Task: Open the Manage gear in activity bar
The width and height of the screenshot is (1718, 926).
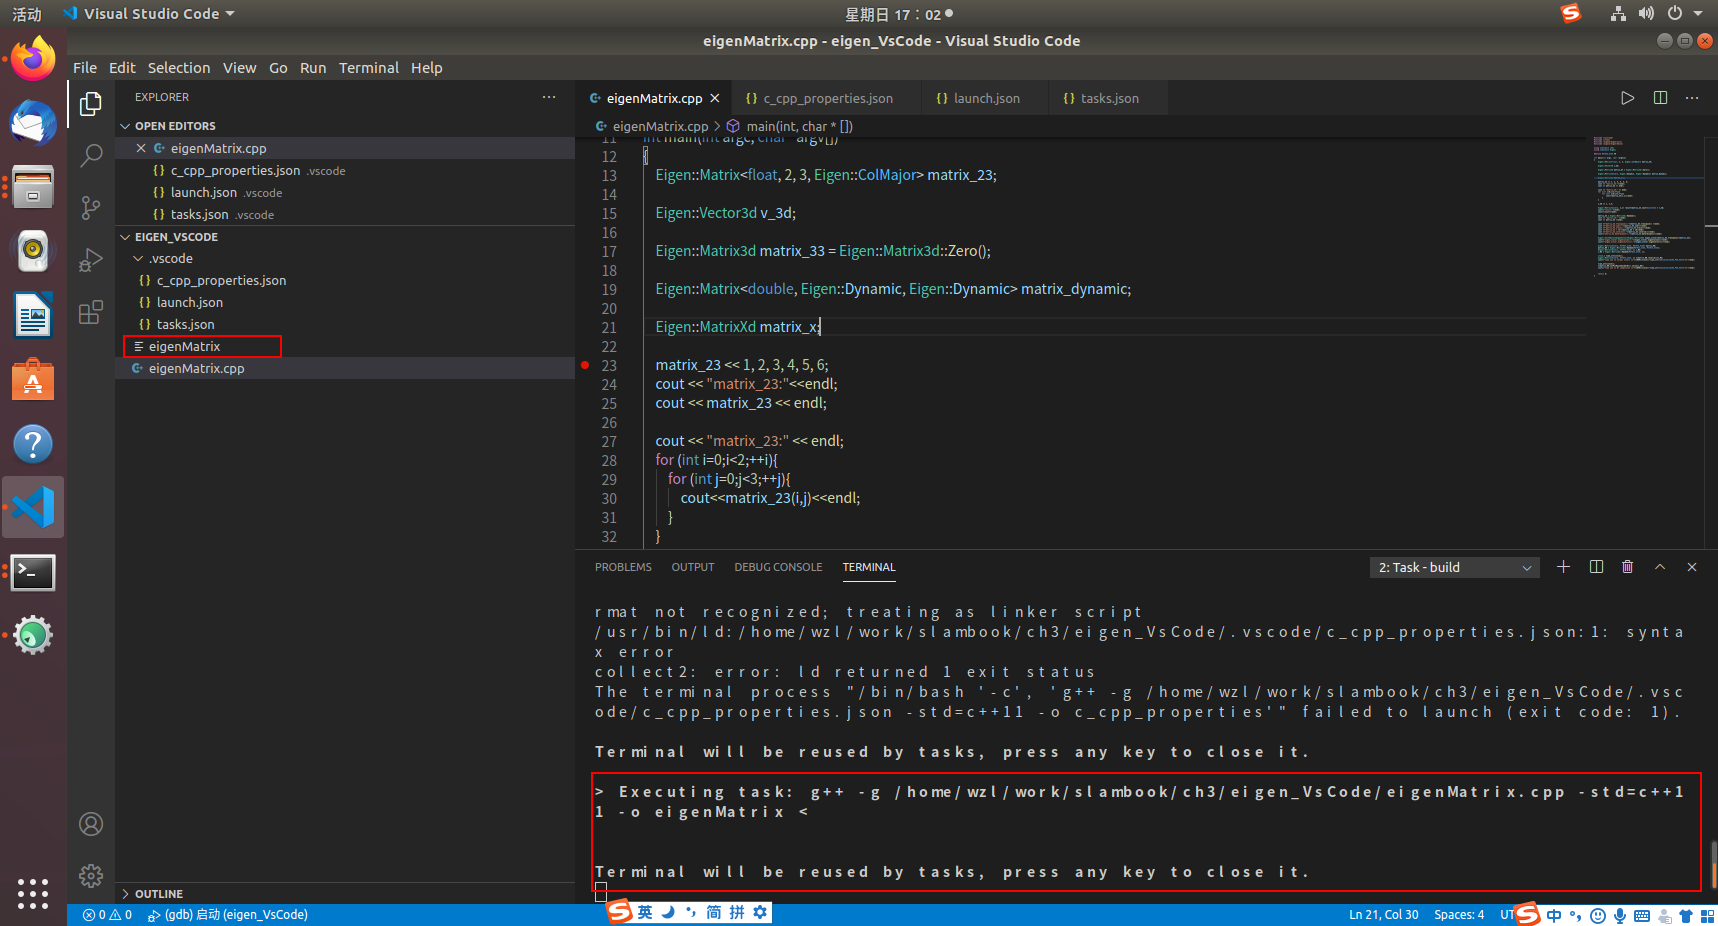Action: [x=91, y=876]
